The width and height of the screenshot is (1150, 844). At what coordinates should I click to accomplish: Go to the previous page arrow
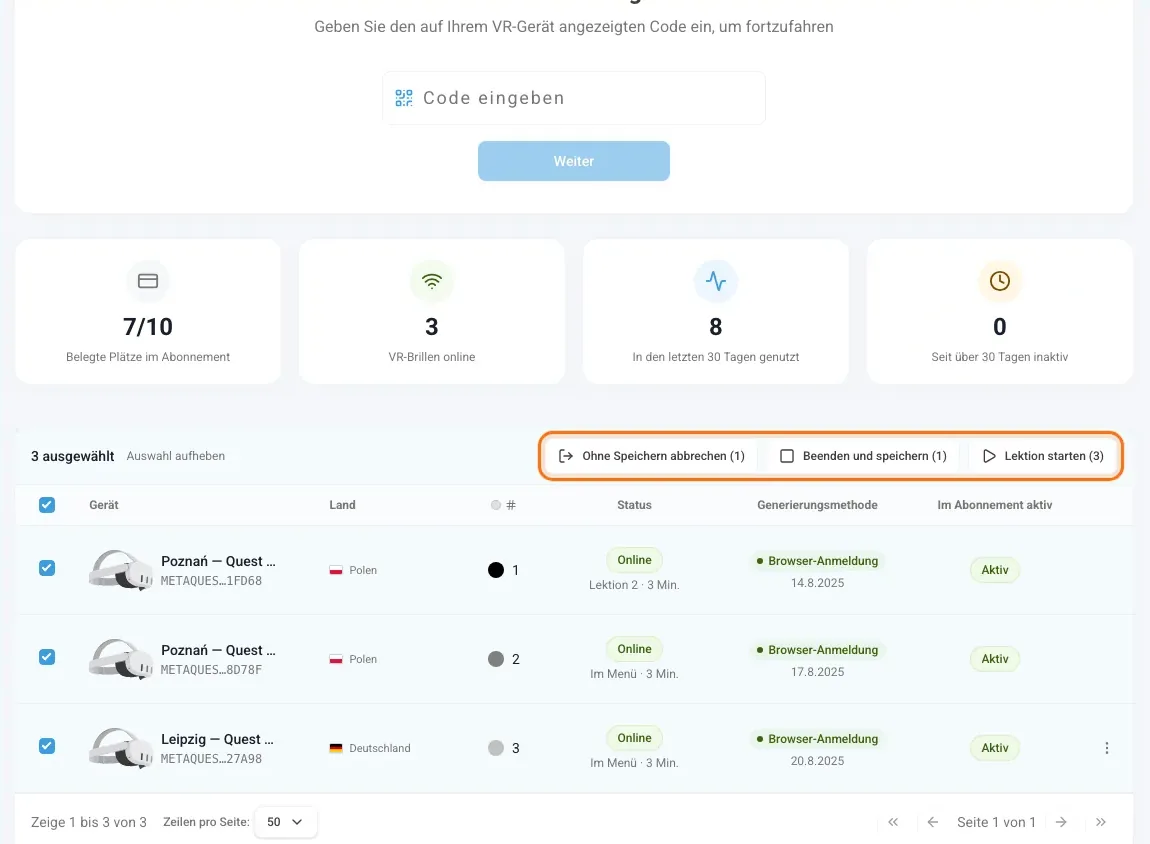click(x=933, y=822)
